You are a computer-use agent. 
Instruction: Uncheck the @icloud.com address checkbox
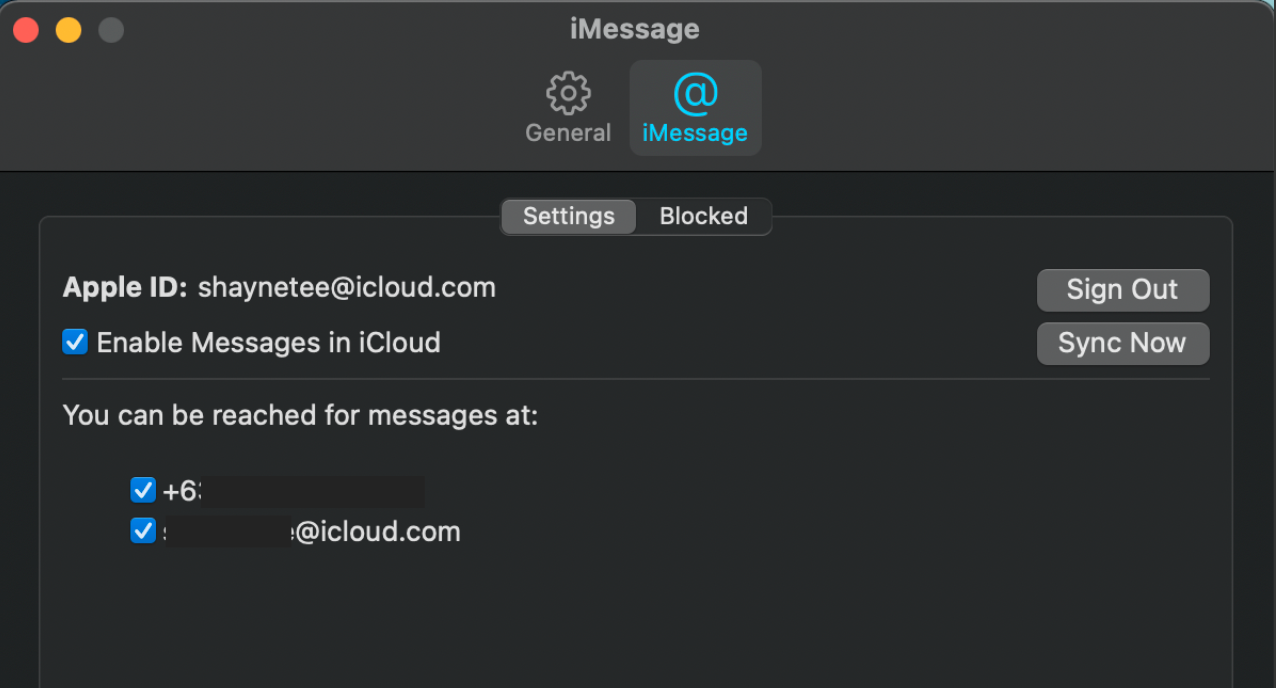[143, 531]
